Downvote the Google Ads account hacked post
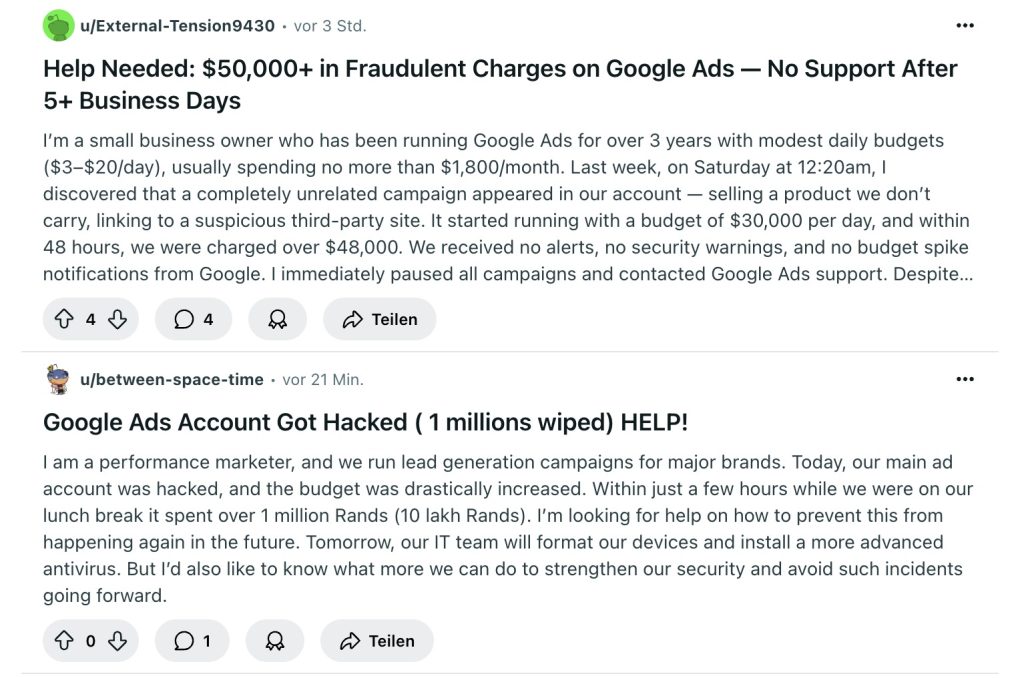The height and width of the screenshot is (678, 1024). tap(117, 641)
